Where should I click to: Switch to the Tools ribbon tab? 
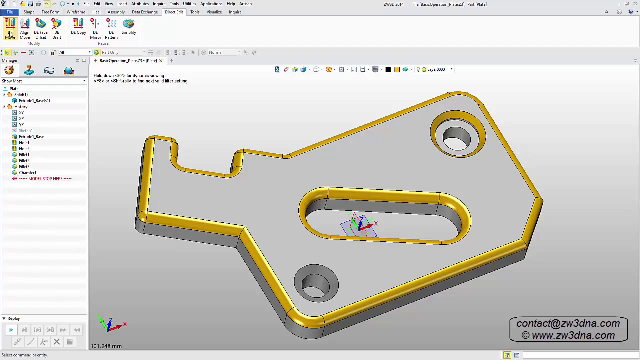tap(194, 12)
